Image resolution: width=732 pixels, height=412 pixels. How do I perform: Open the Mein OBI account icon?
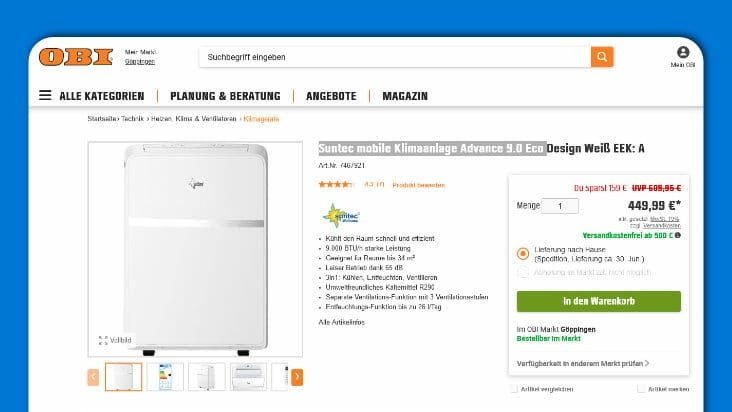tap(683, 52)
